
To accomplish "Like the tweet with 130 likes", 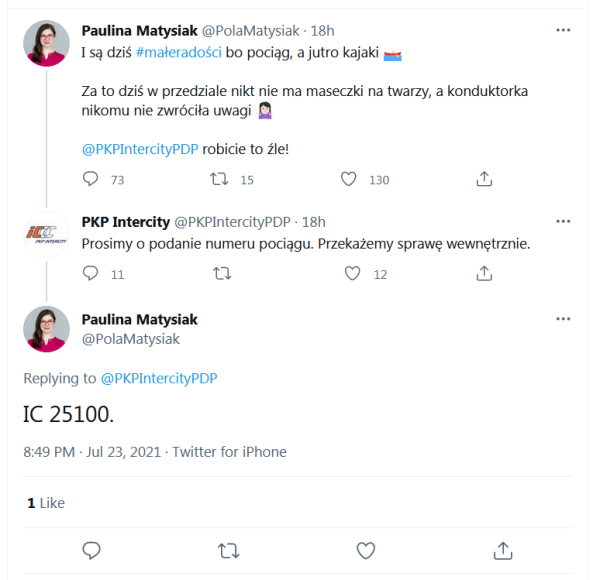I will [x=349, y=180].
